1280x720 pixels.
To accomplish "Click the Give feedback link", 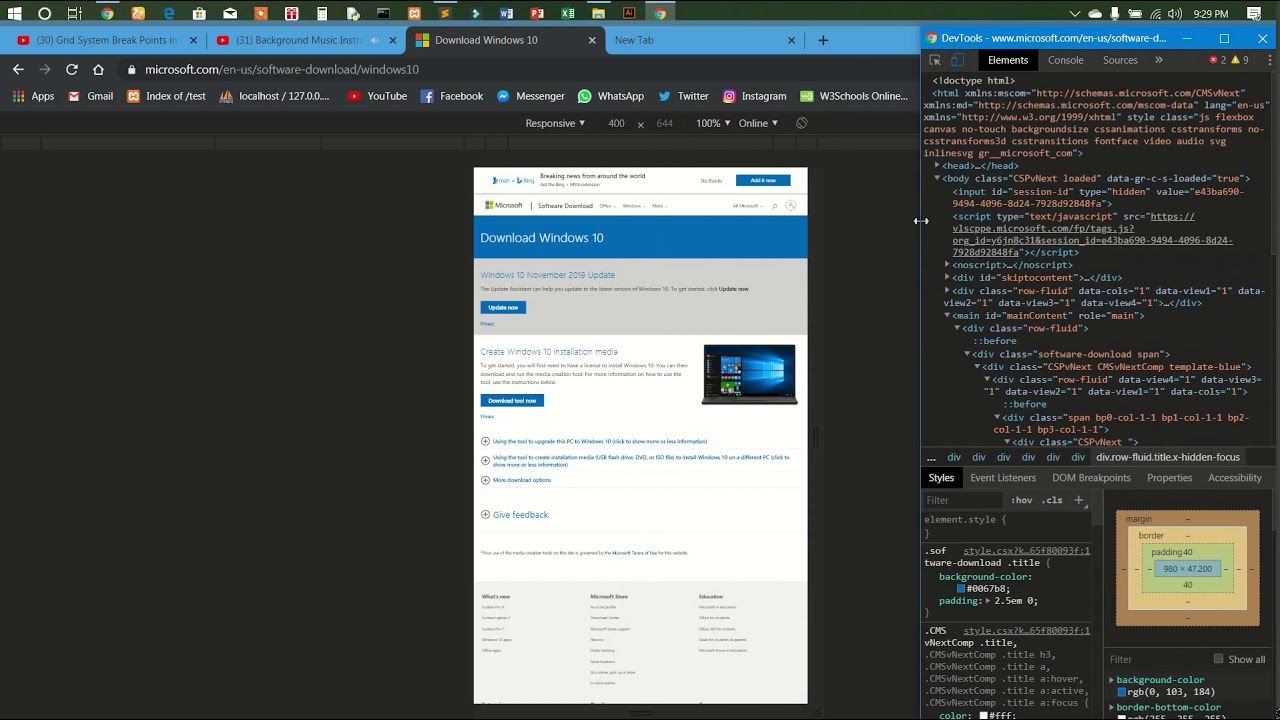I will (x=520, y=514).
